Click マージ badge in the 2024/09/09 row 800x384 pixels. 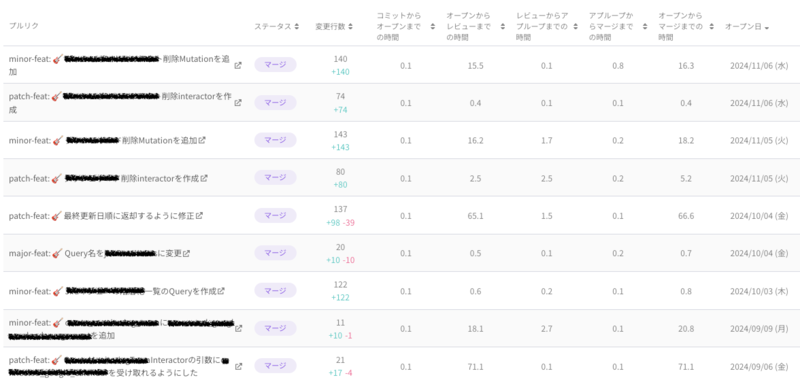(276, 328)
